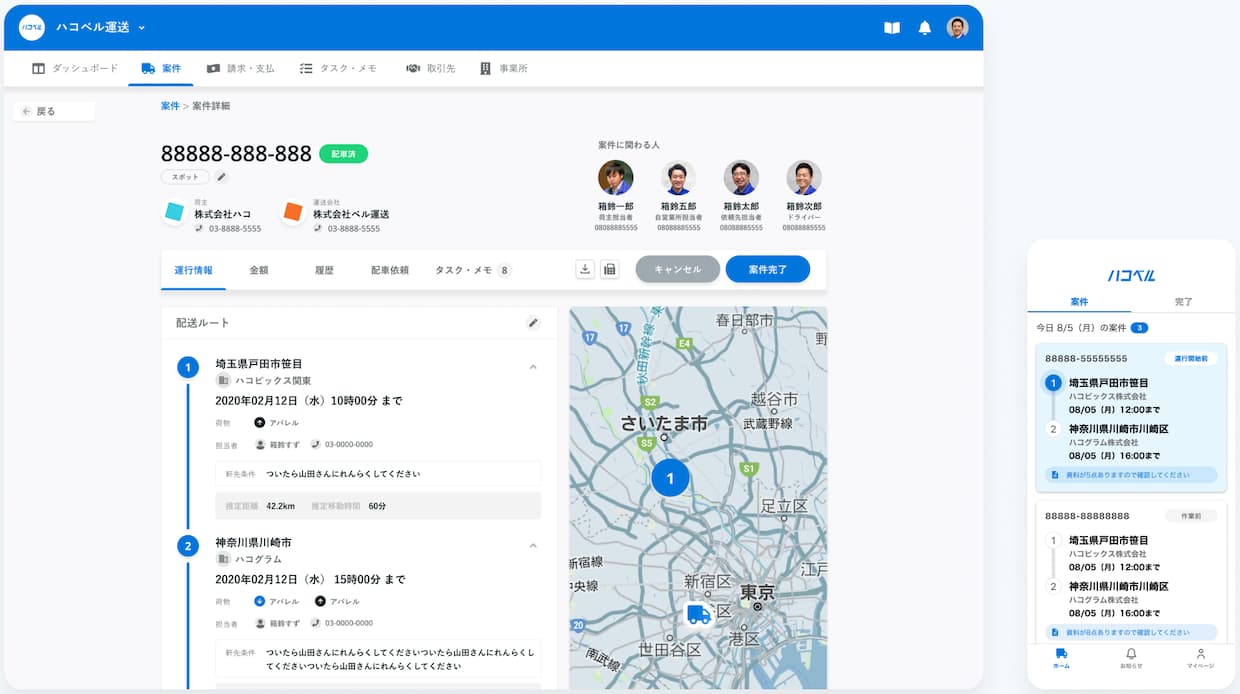Open job card 88888-55555555 in mobile app
The image size is (1240, 694).
point(1131,418)
